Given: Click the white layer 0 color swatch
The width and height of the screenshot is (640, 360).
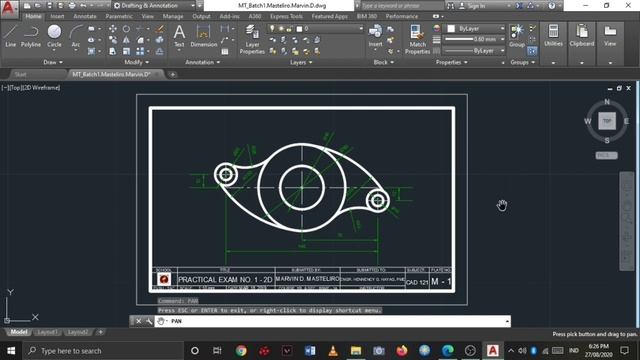Looking at the screenshot, I should pyautogui.click(x=299, y=29).
